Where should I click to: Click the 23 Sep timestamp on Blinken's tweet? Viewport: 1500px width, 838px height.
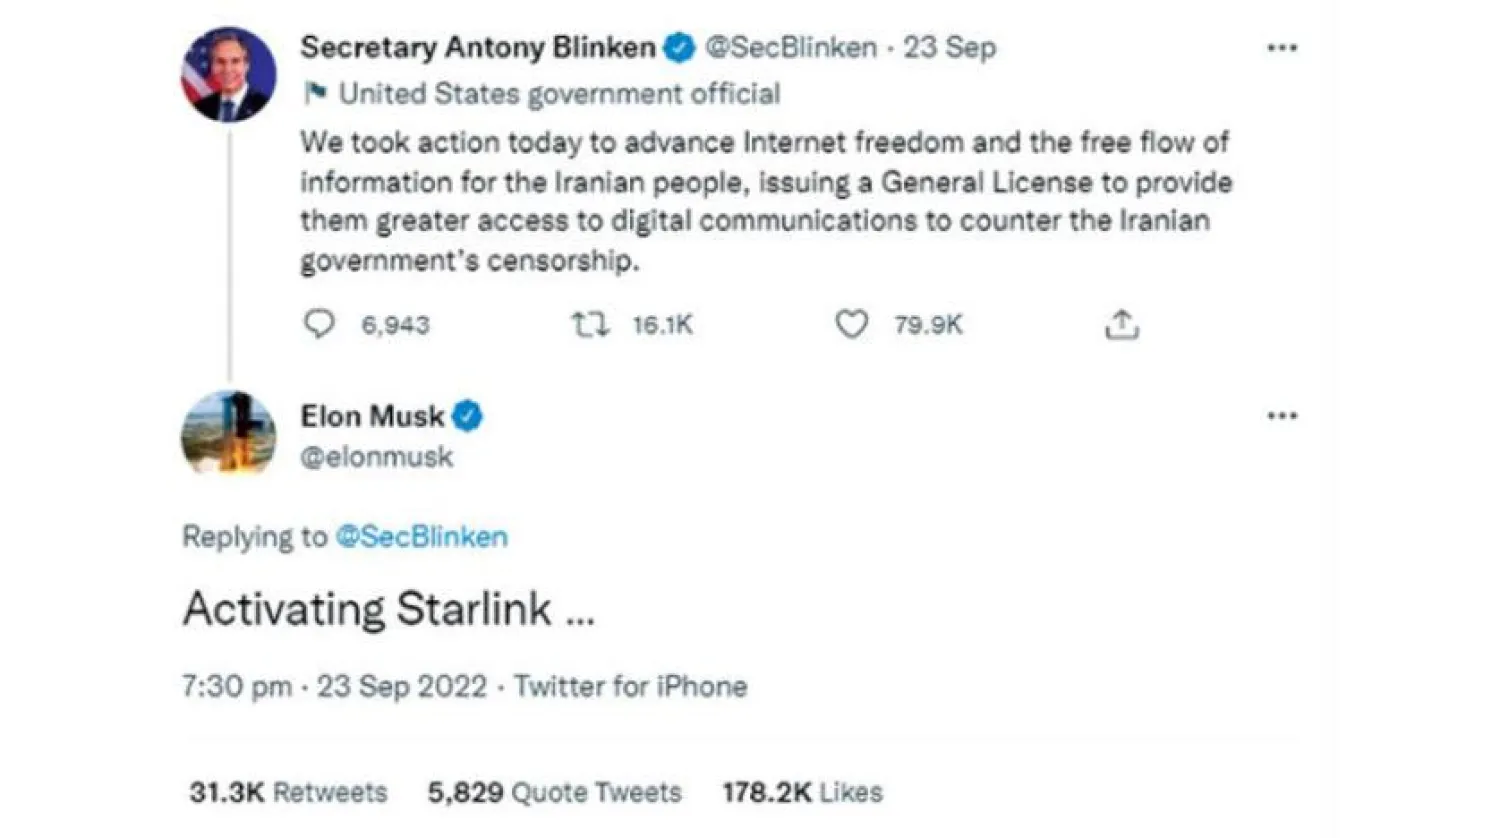(948, 46)
